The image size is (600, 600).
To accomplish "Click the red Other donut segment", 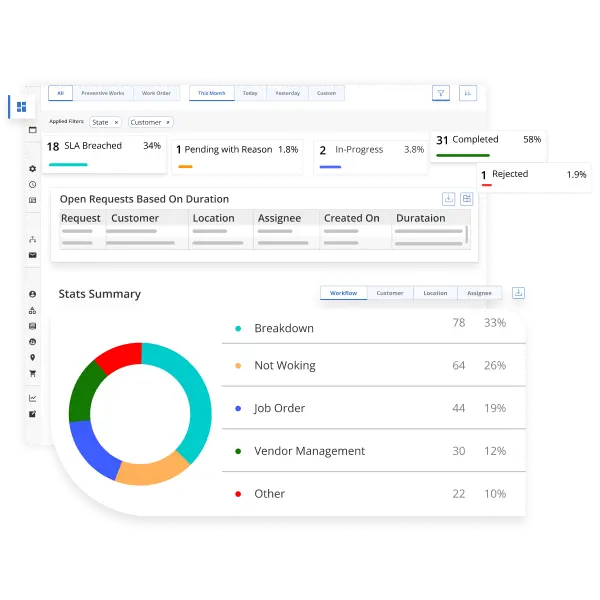I will 122,354.
